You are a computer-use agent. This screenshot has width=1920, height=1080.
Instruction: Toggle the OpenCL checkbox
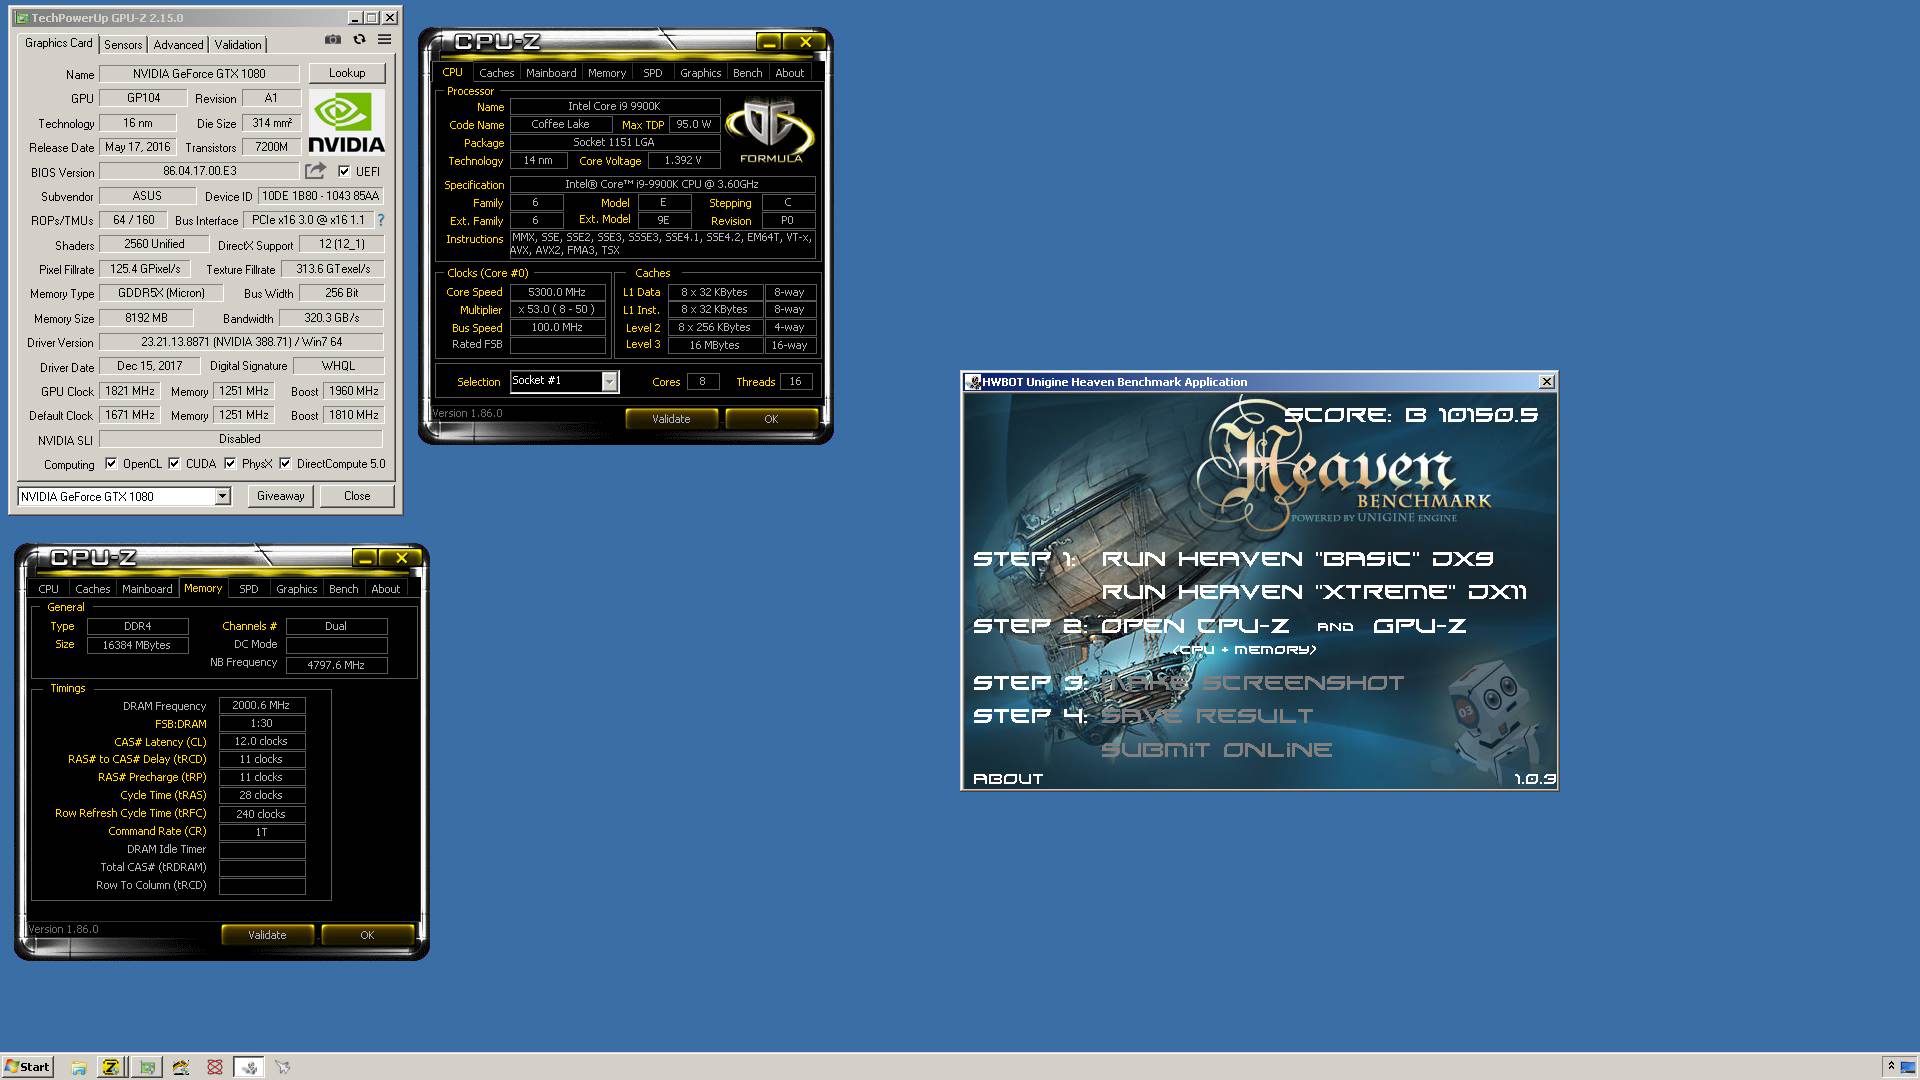(x=111, y=463)
